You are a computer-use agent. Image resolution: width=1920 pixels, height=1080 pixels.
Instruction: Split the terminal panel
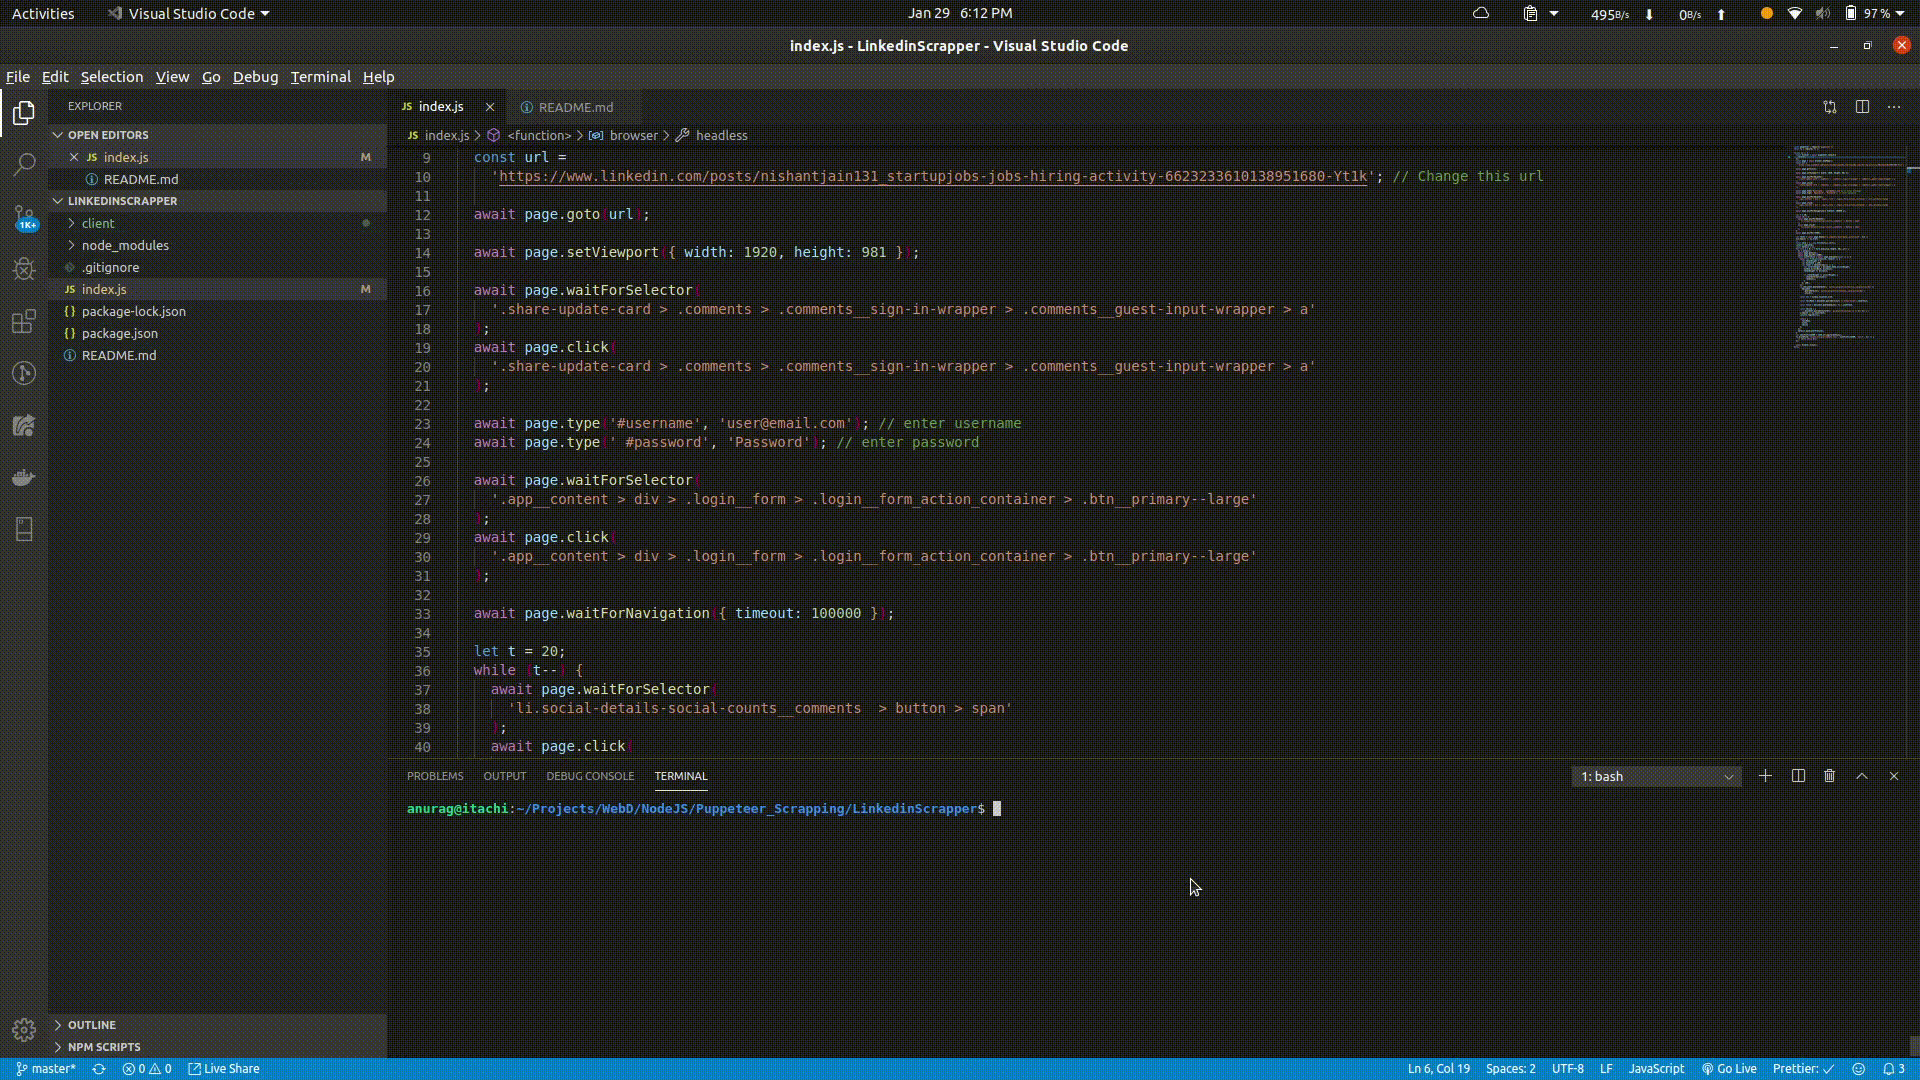coord(1798,776)
